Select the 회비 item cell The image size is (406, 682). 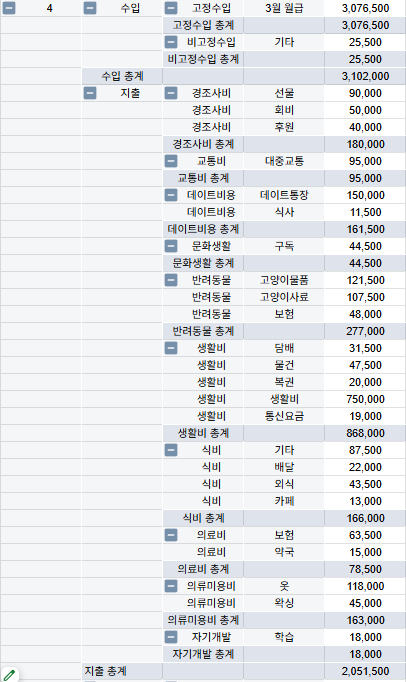(284, 110)
